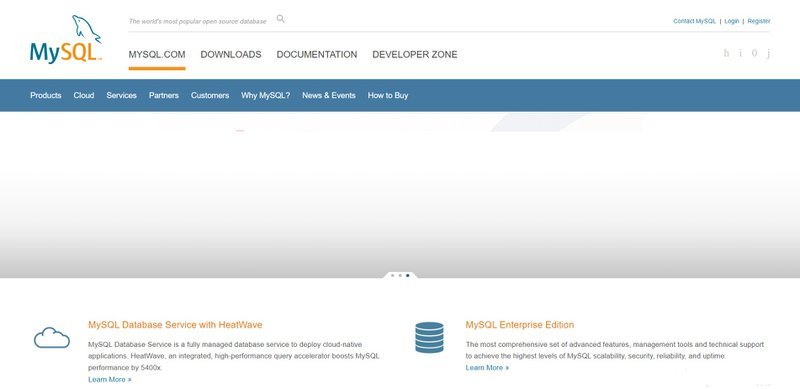The image size is (800, 389).
Task: Open the MYSQL.COM tab
Action: click(x=157, y=55)
